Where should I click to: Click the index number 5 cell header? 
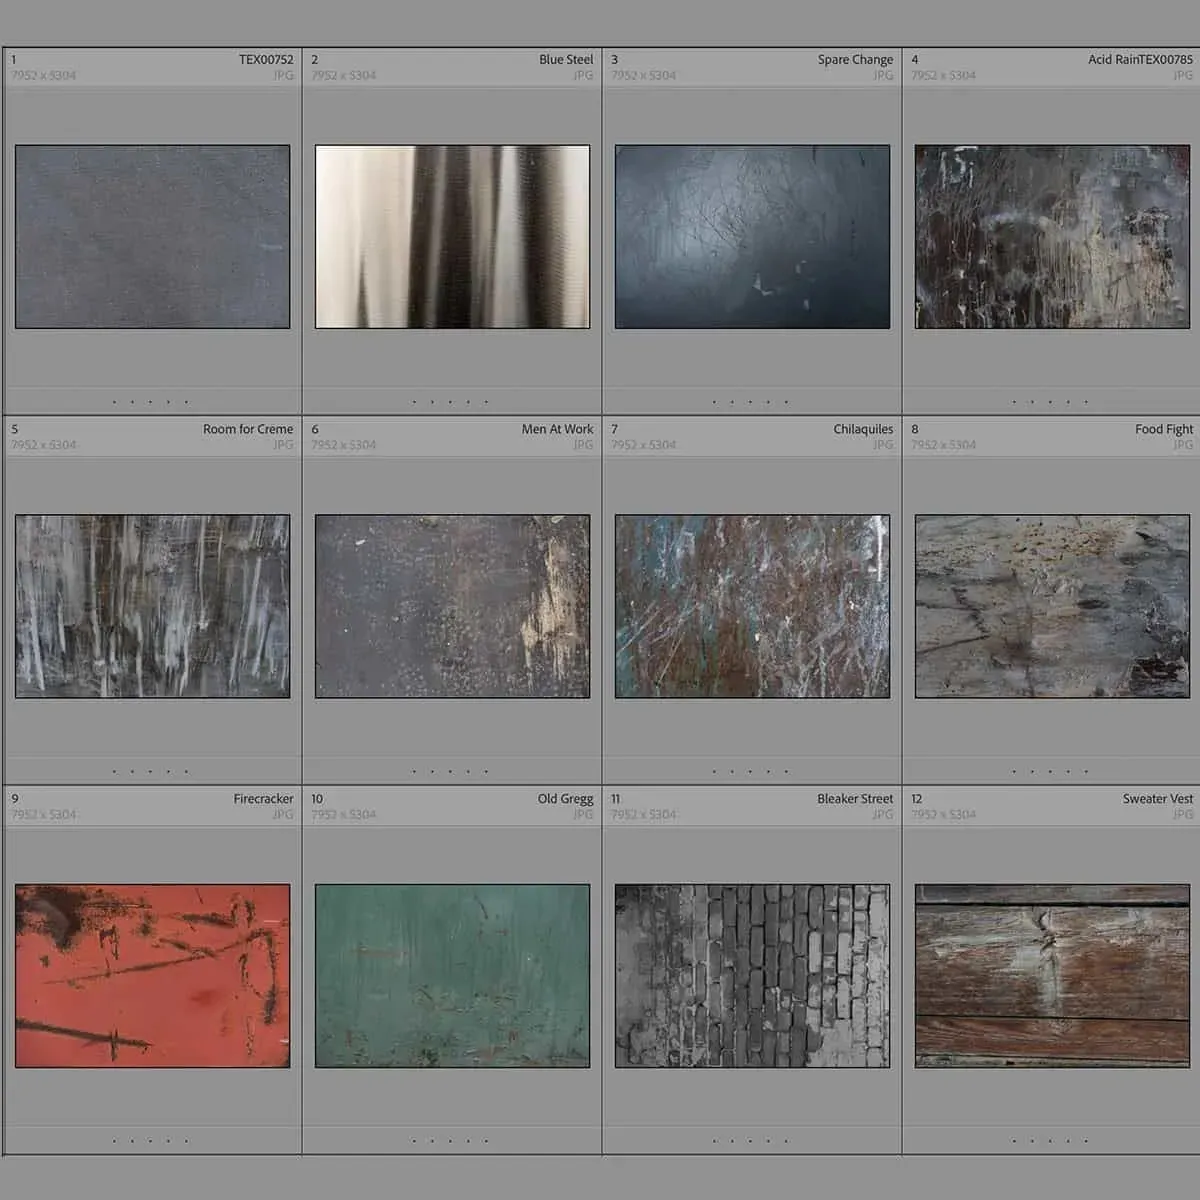click(15, 429)
